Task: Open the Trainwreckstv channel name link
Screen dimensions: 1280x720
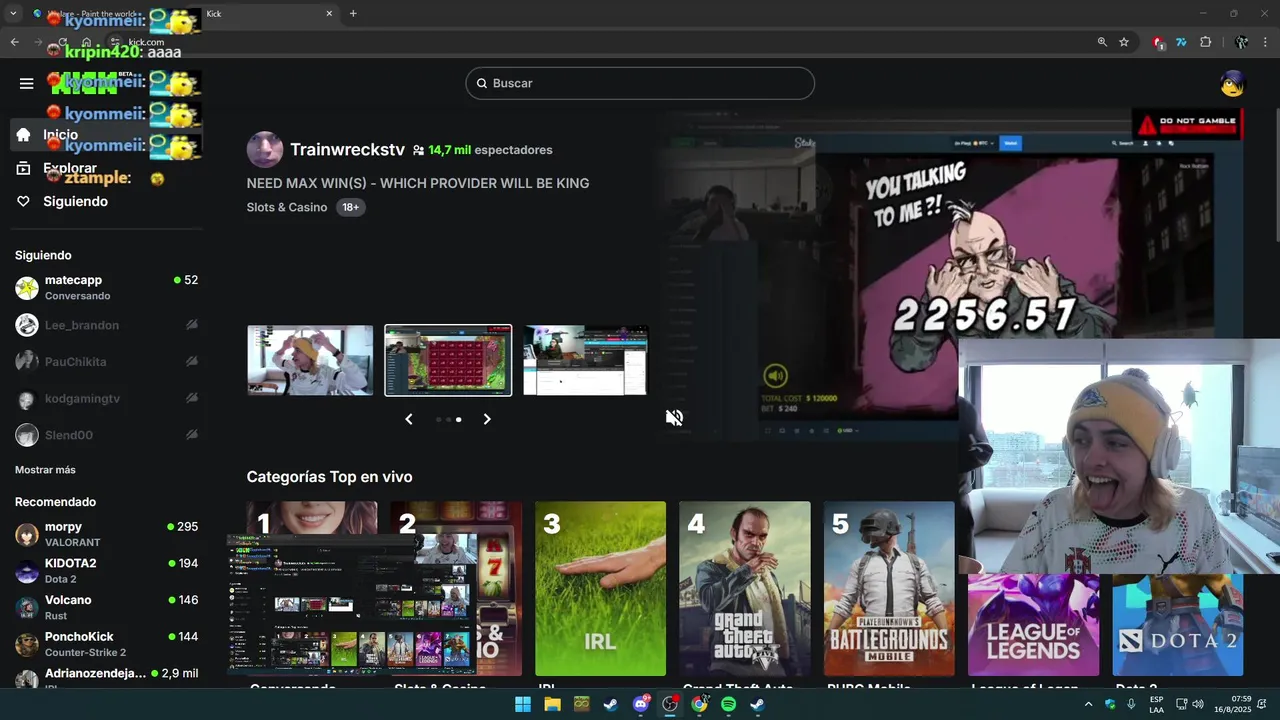Action: (347, 149)
